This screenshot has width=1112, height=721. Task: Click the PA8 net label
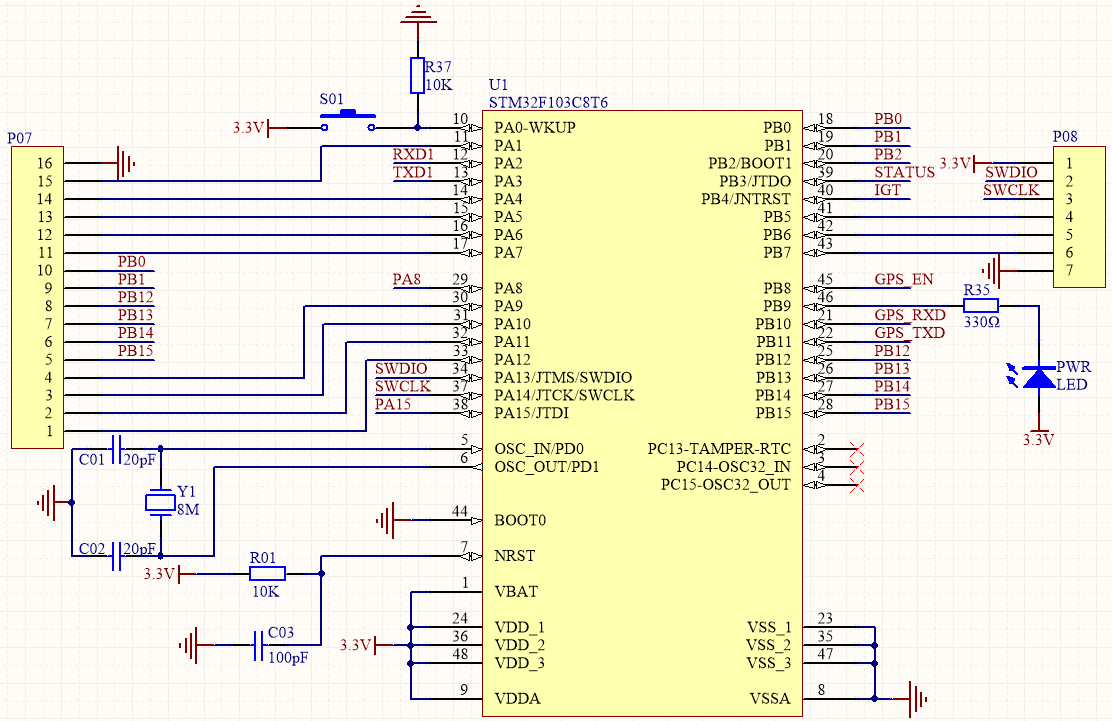click(x=407, y=279)
